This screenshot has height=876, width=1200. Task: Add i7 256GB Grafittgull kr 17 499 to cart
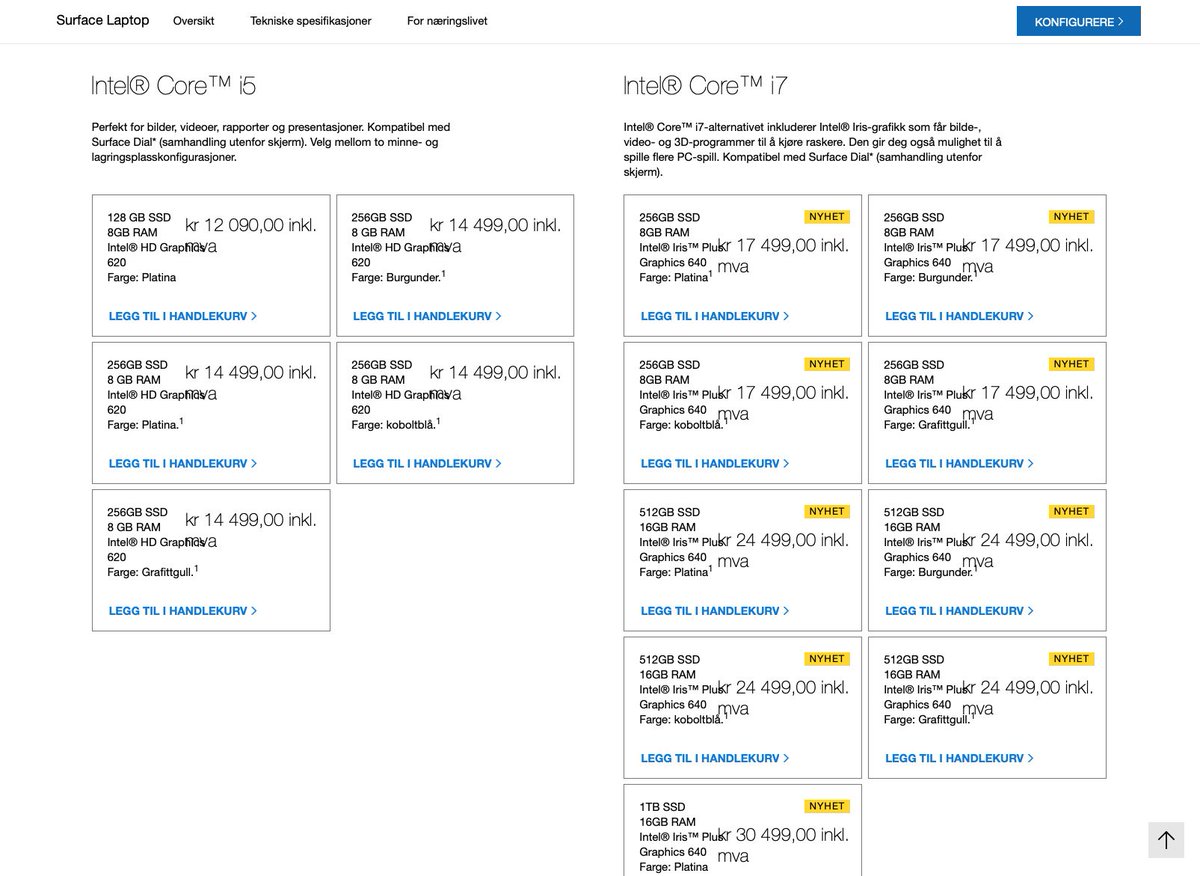(x=959, y=463)
